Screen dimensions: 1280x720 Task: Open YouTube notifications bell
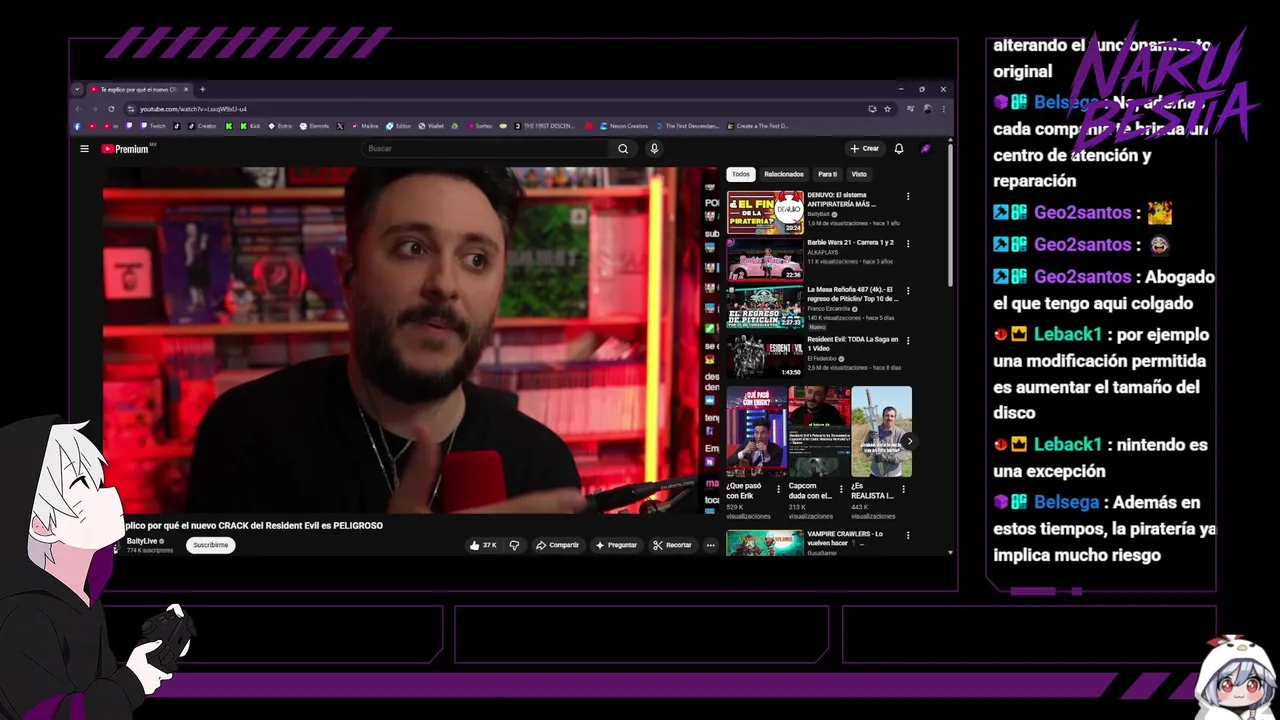899,149
